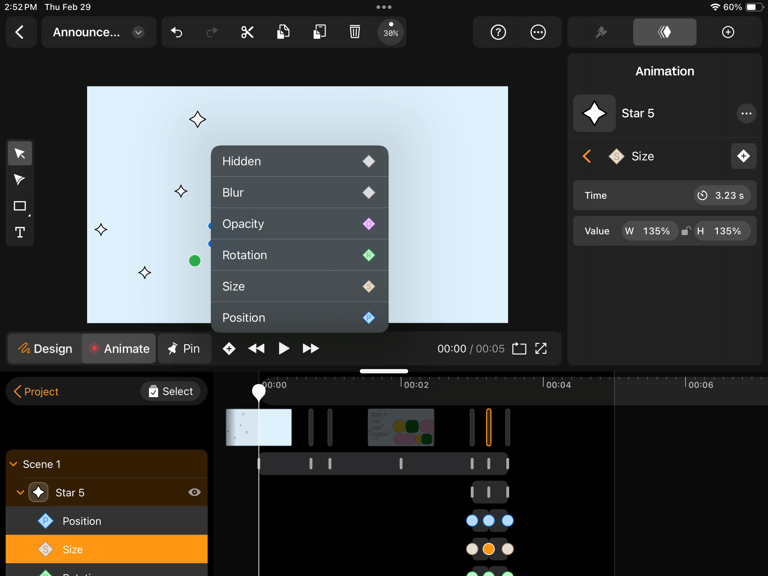Open the second scene thumbnail with colored shapes

coord(401,428)
